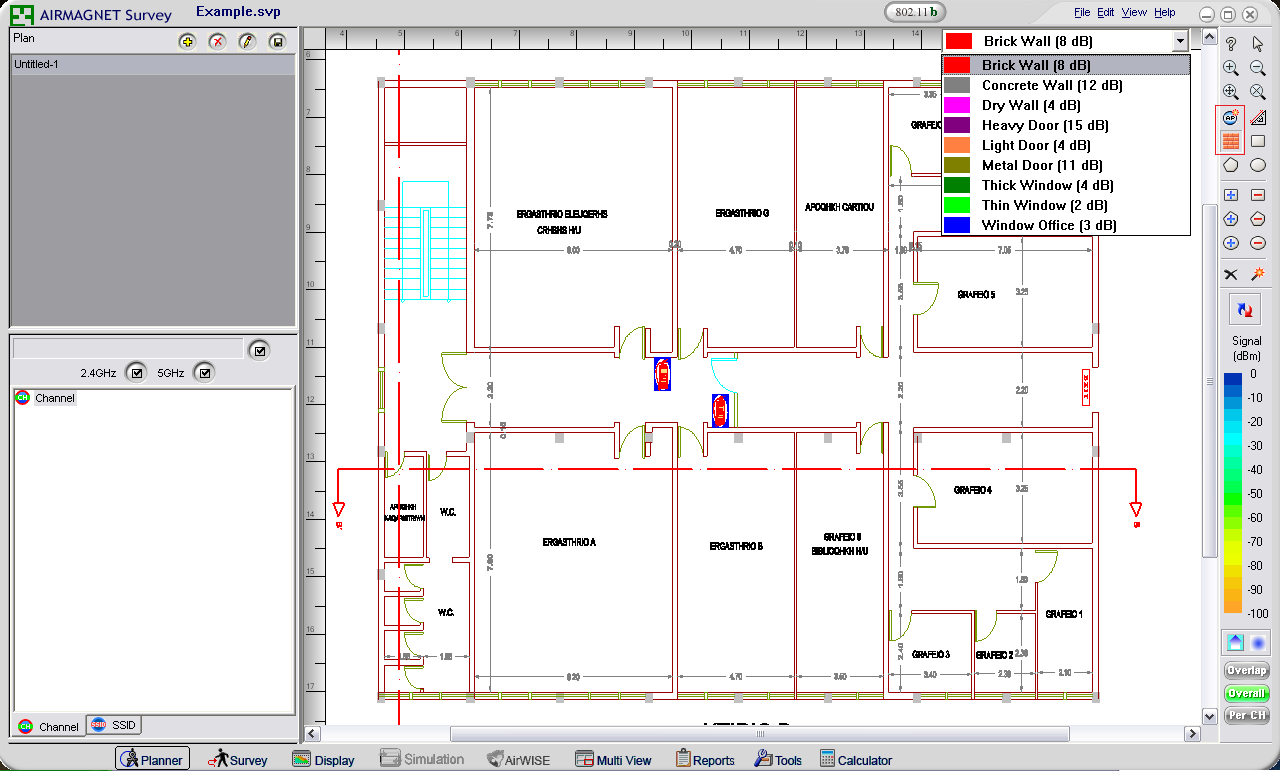Open the AirWISE tab

518,760
